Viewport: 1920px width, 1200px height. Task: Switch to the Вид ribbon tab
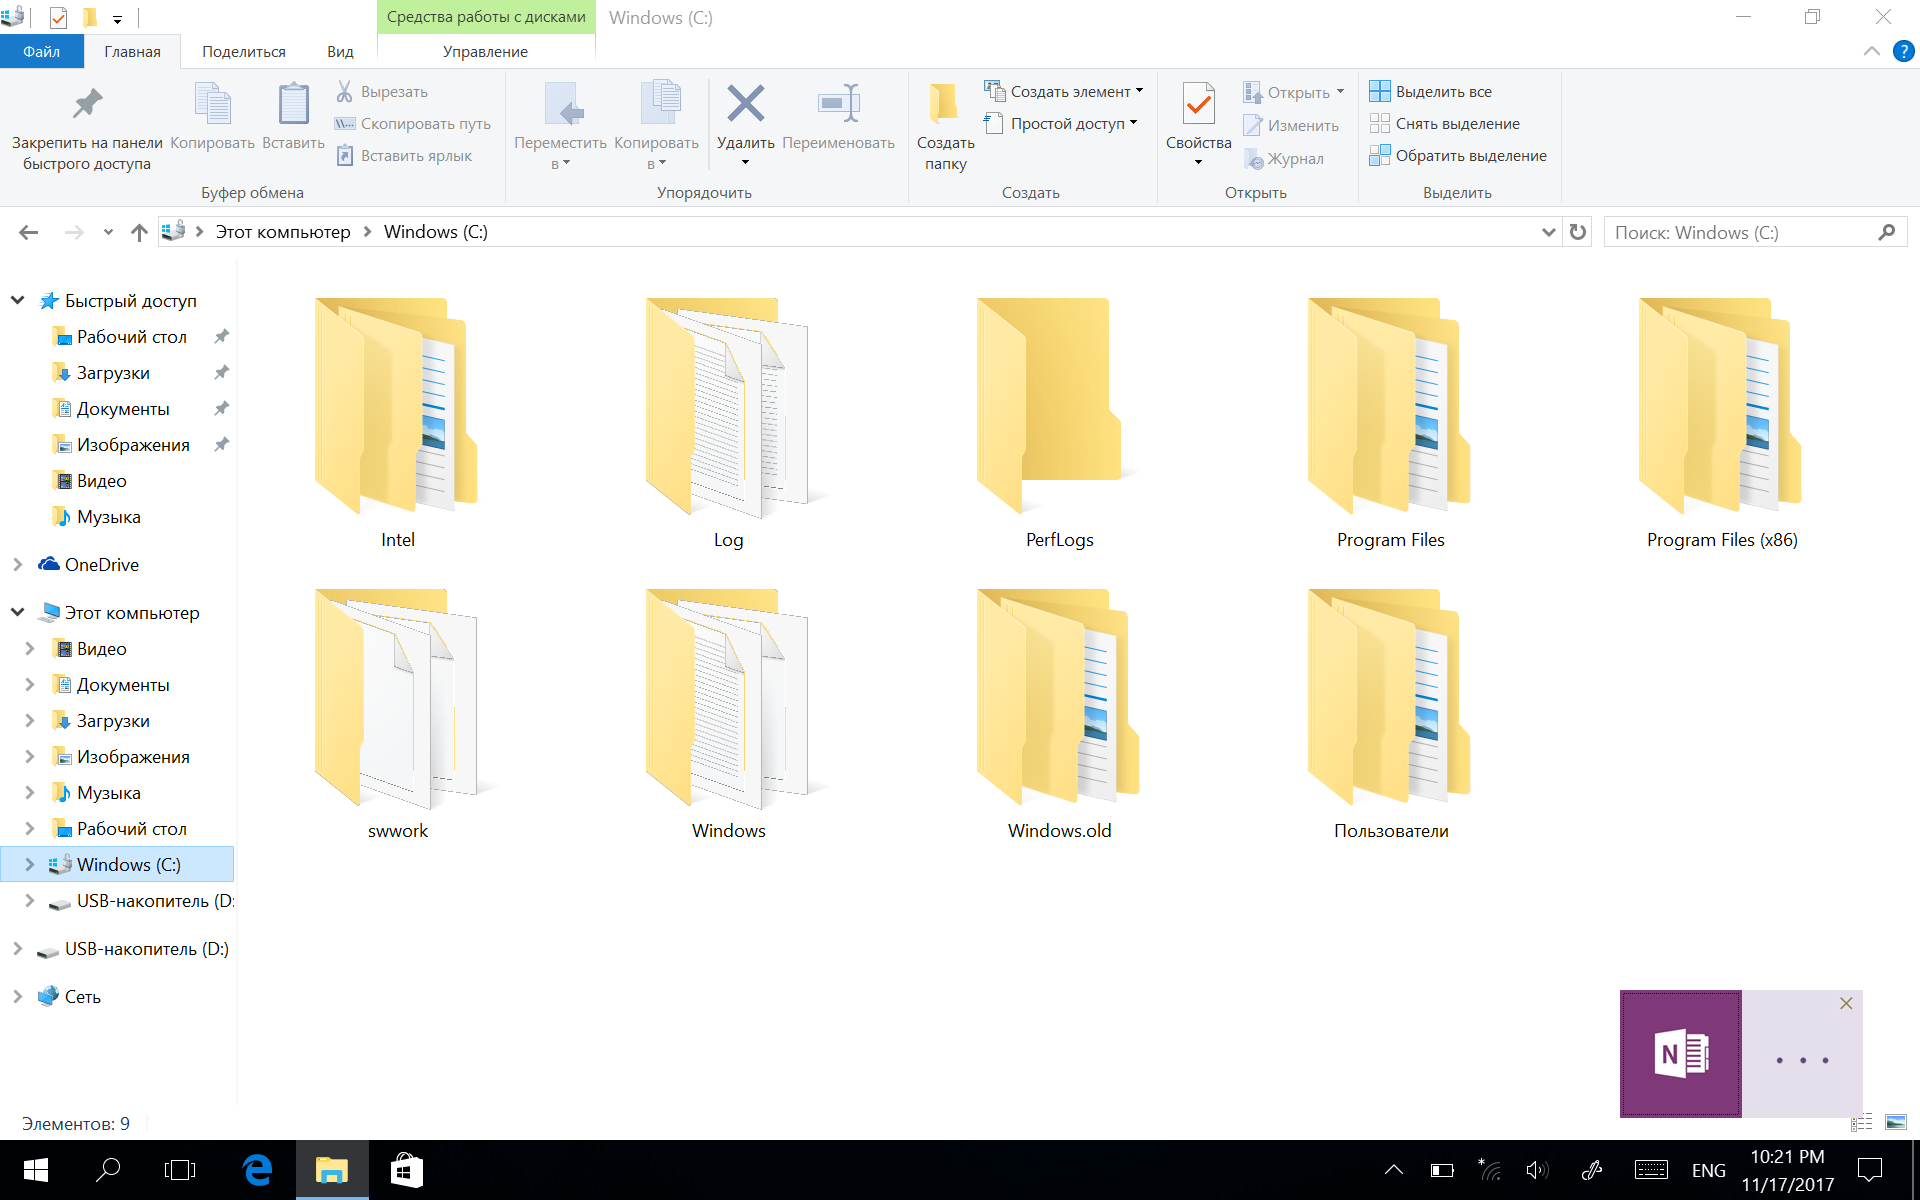[x=340, y=51]
